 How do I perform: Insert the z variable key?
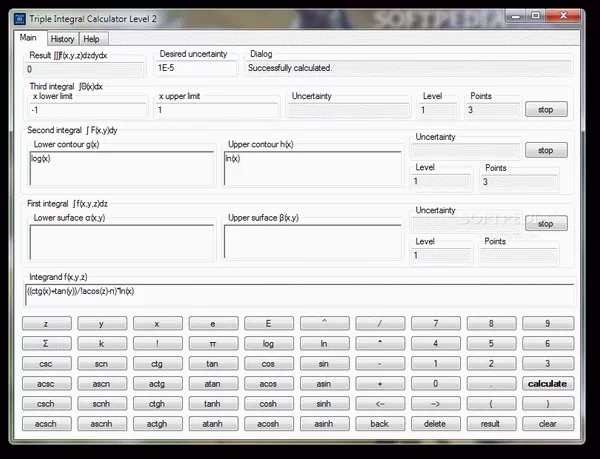pos(46,324)
